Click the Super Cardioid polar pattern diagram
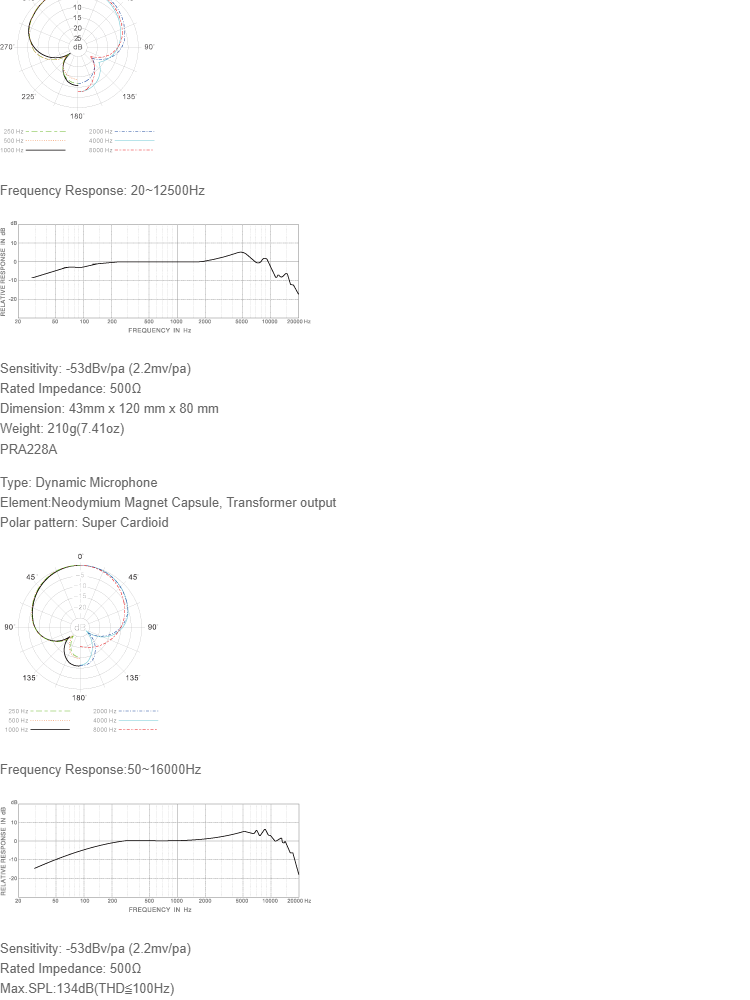 point(80,643)
